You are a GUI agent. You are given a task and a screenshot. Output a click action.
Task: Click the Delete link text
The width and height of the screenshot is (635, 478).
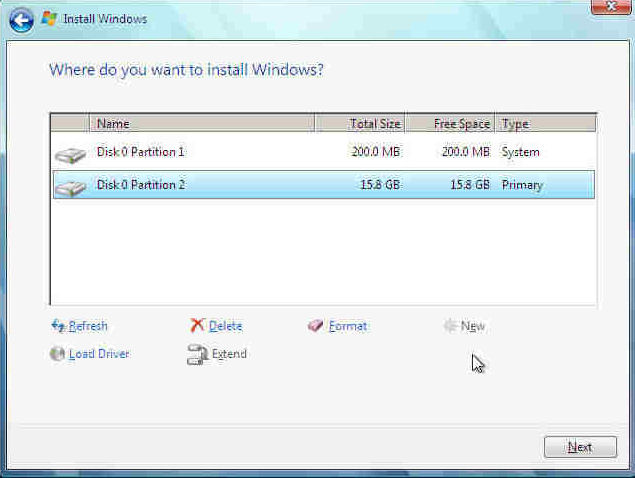[x=225, y=326]
